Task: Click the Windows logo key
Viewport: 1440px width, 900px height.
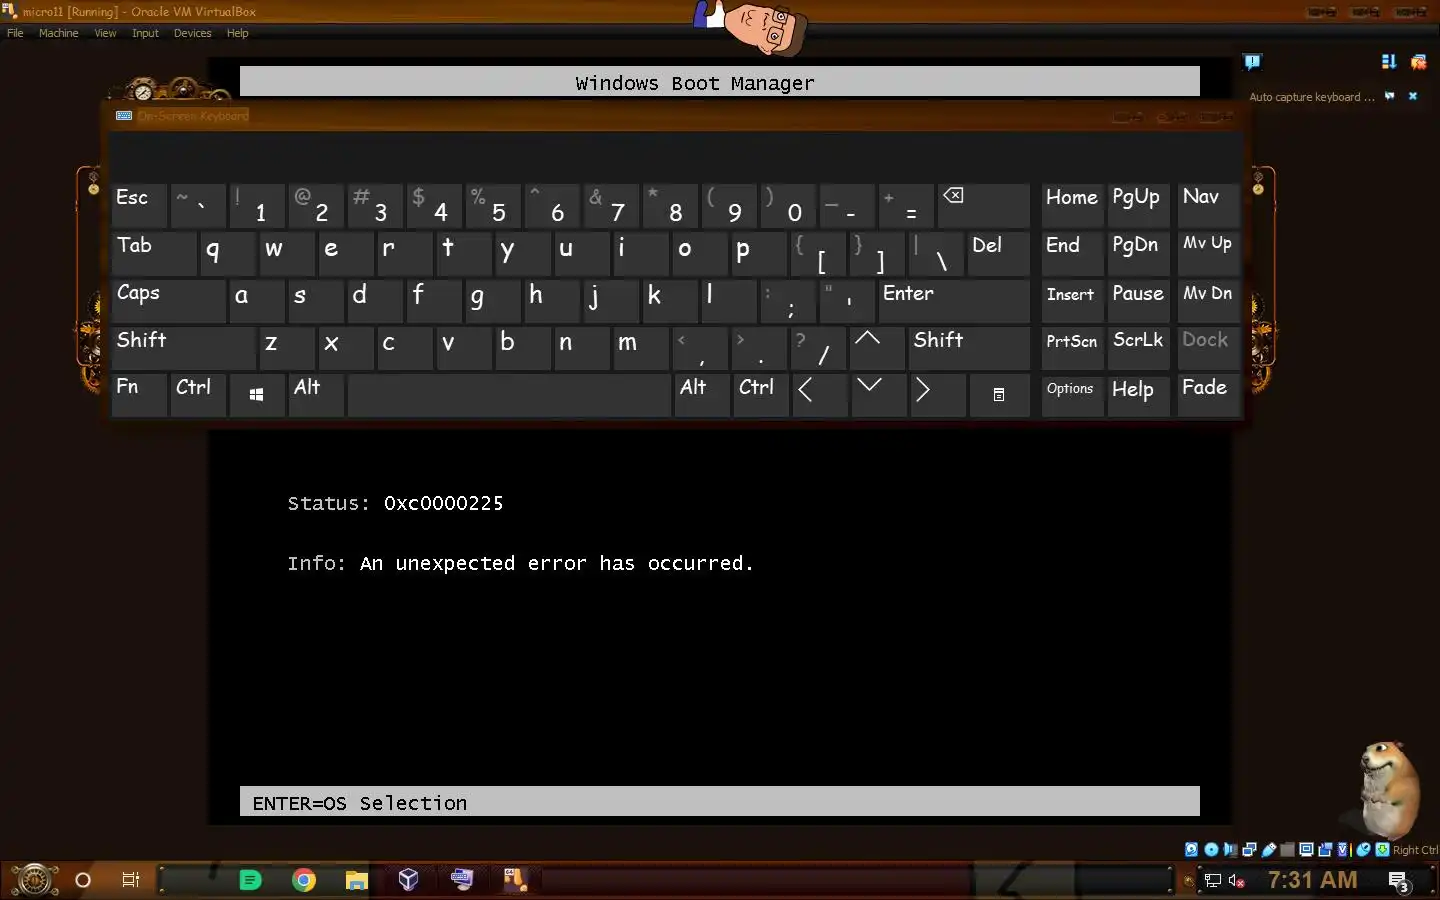Action: tap(256, 395)
